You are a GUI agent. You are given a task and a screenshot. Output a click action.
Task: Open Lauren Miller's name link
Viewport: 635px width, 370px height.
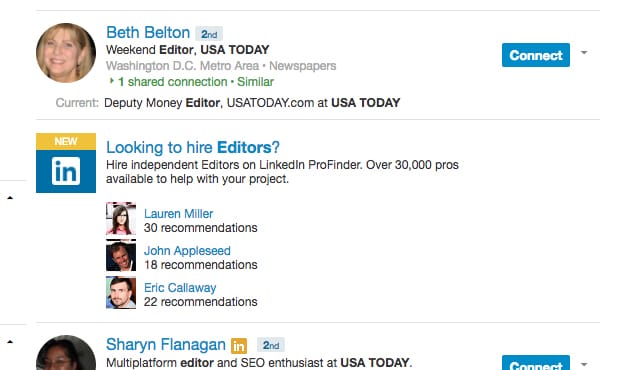coord(178,214)
